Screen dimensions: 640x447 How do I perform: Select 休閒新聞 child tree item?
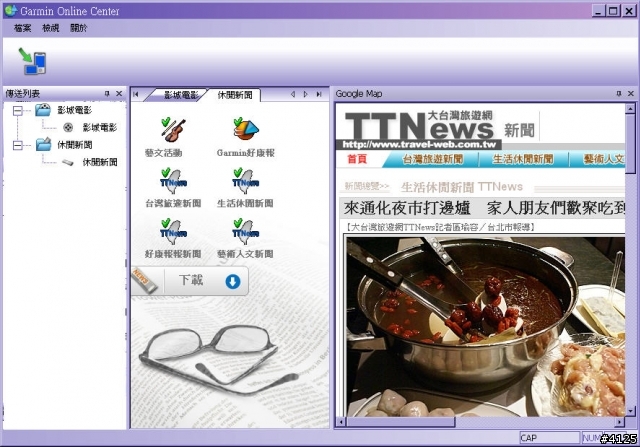100,162
